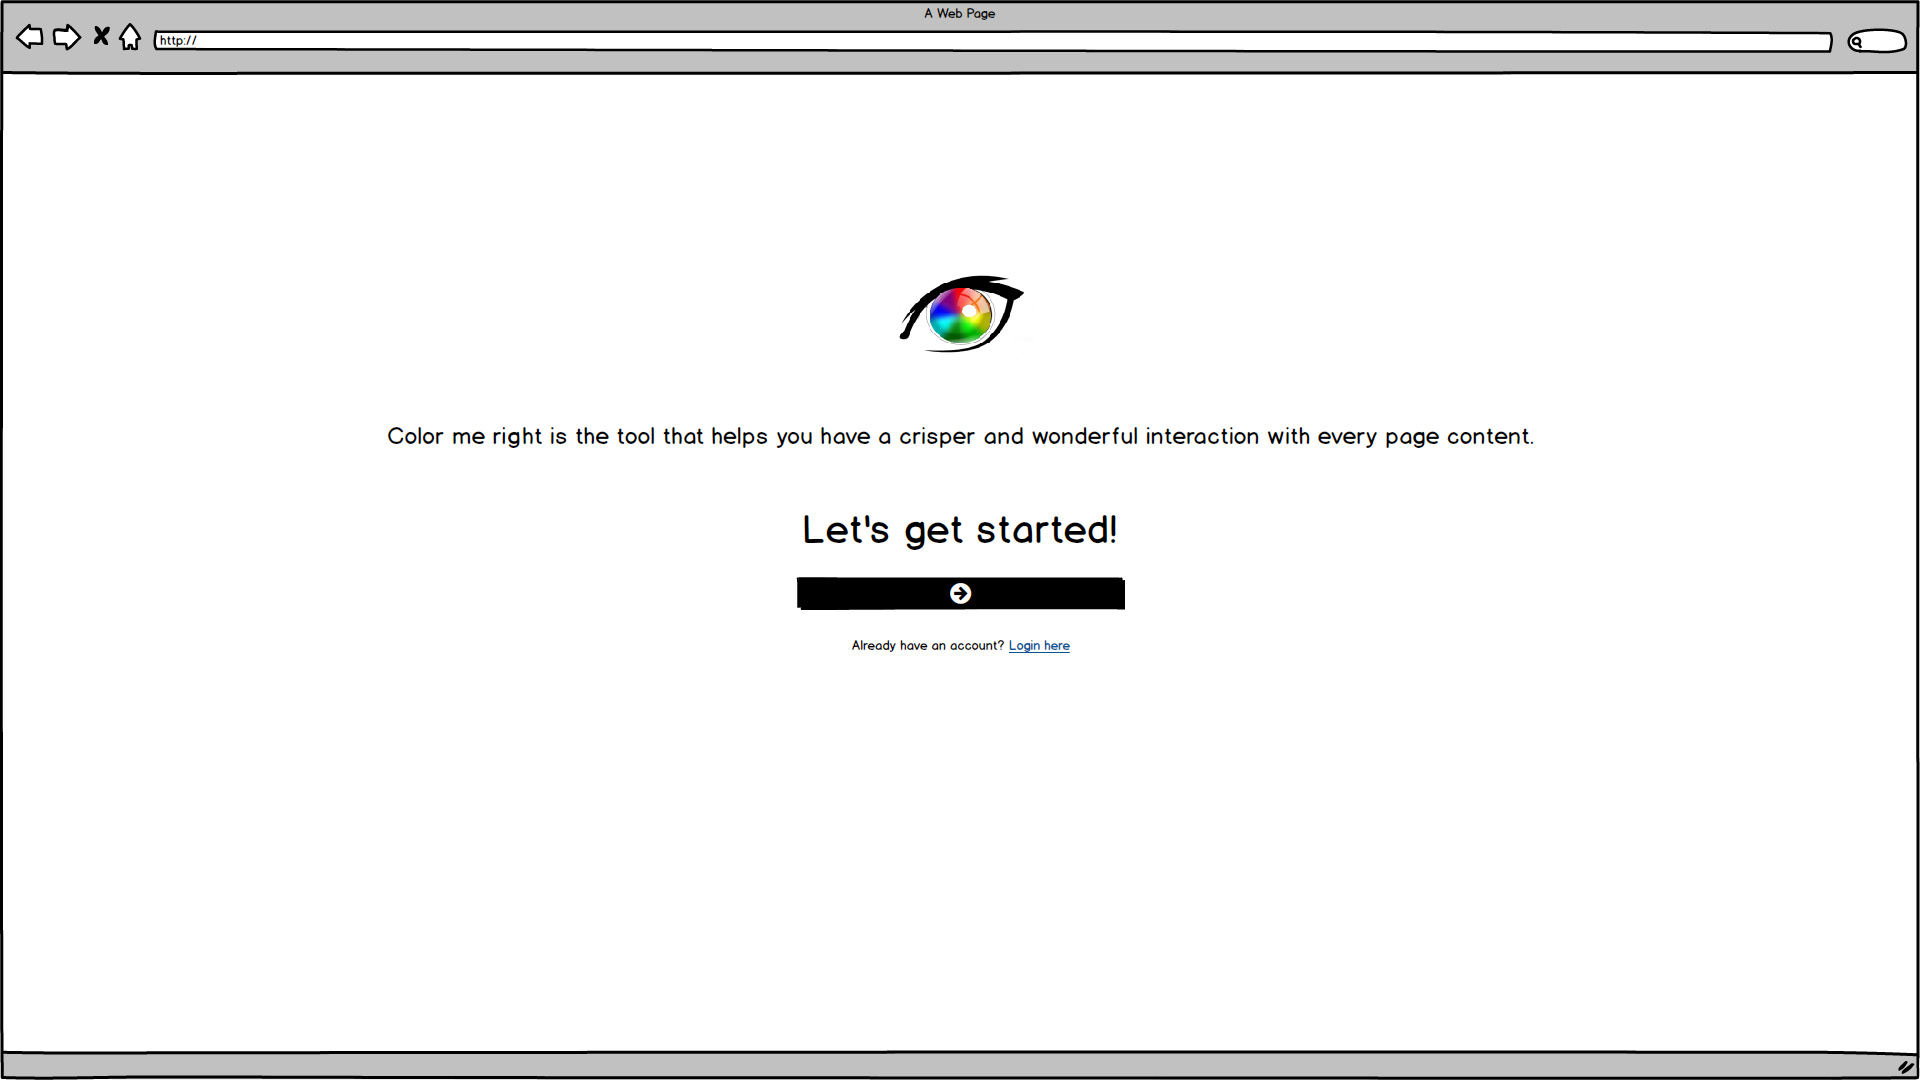Click the browser back arrow

pyautogui.click(x=30, y=38)
